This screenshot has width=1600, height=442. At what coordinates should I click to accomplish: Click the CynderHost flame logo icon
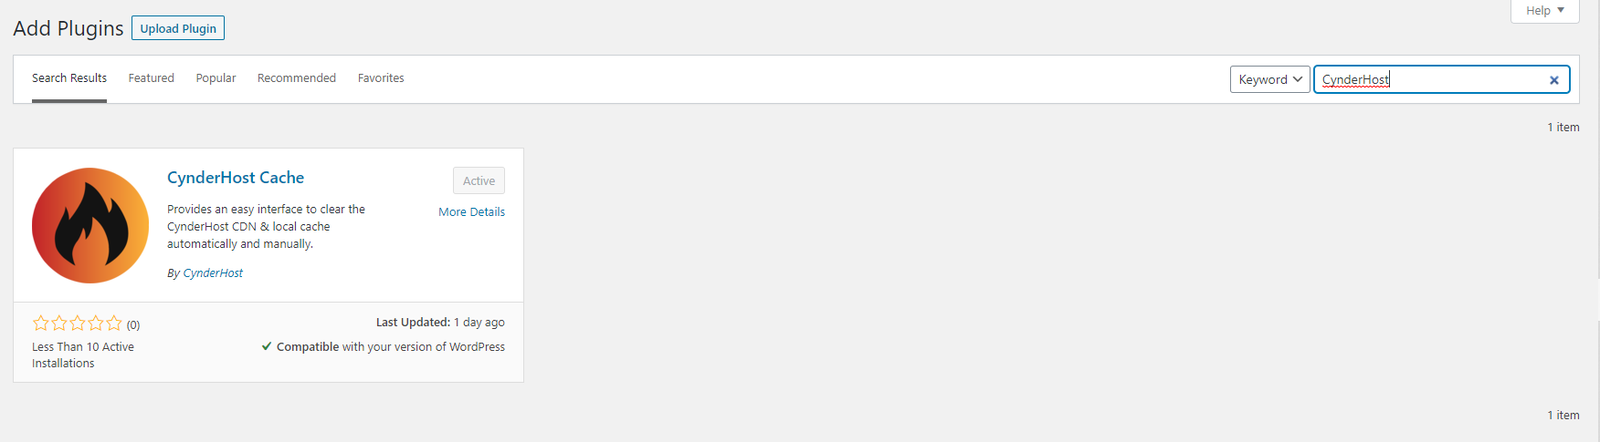pyautogui.click(x=90, y=226)
